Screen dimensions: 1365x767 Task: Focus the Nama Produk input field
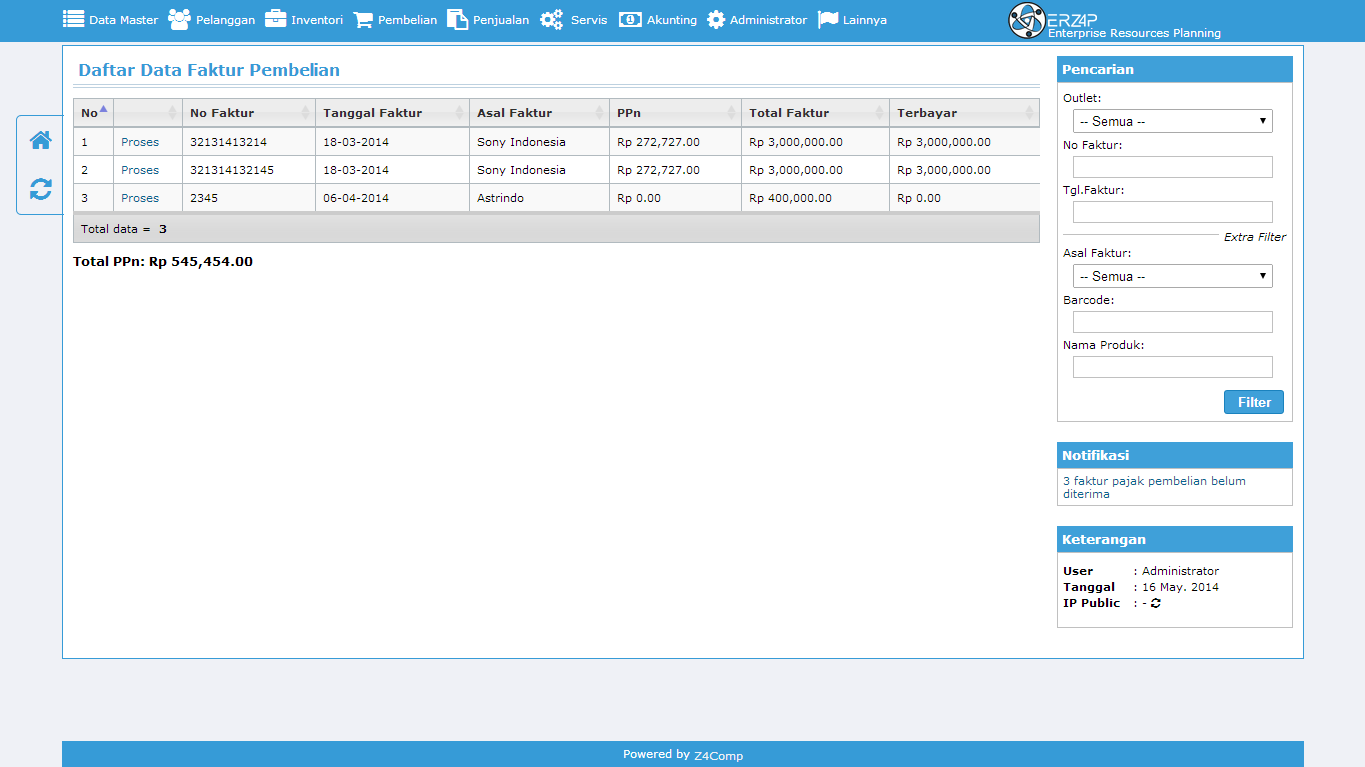[1172, 367]
